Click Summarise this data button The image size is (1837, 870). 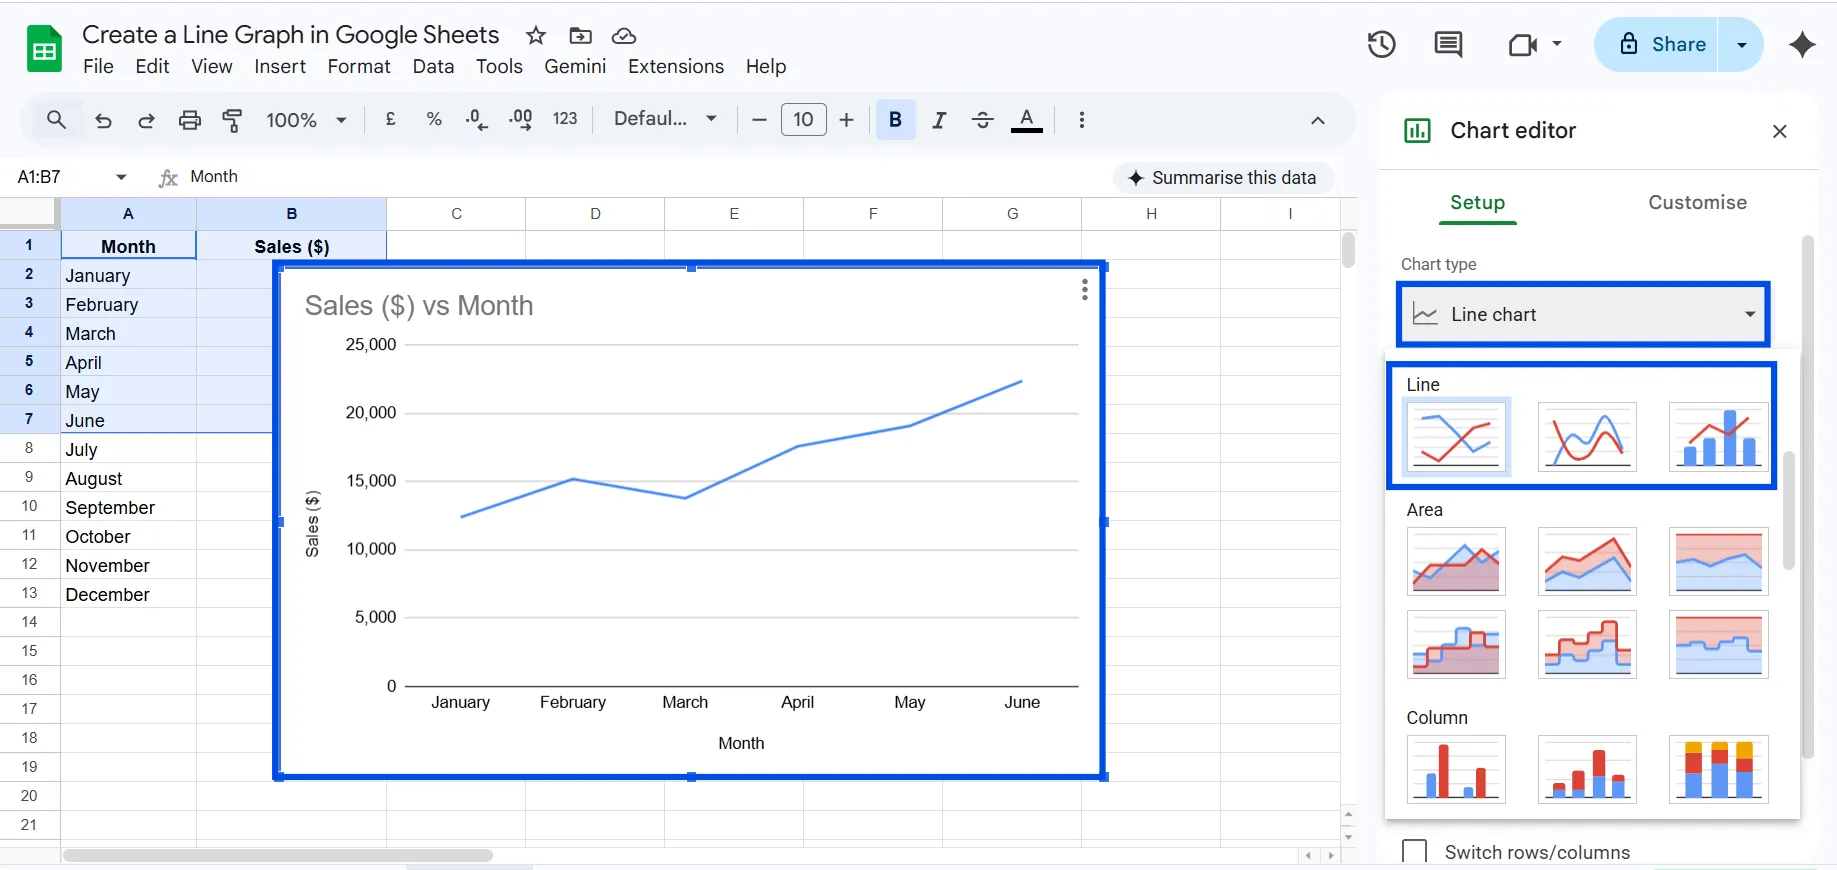pos(1222,178)
